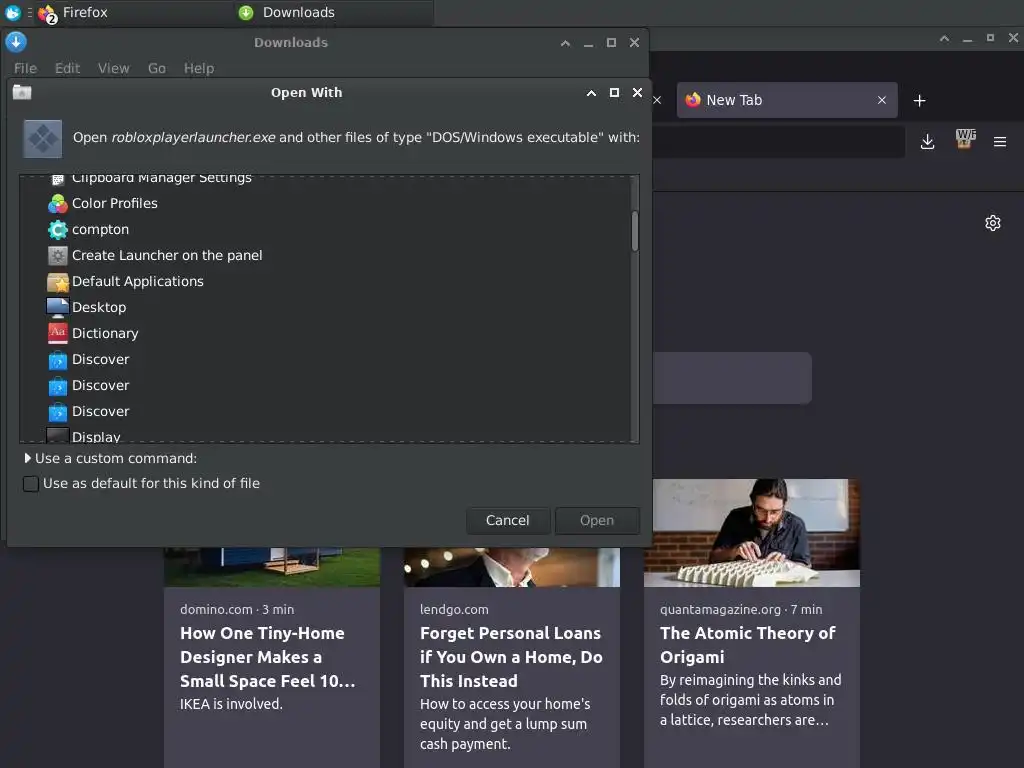This screenshot has width=1024, height=768.
Task: Open the File menu in Downloads window
Action: [25, 69]
